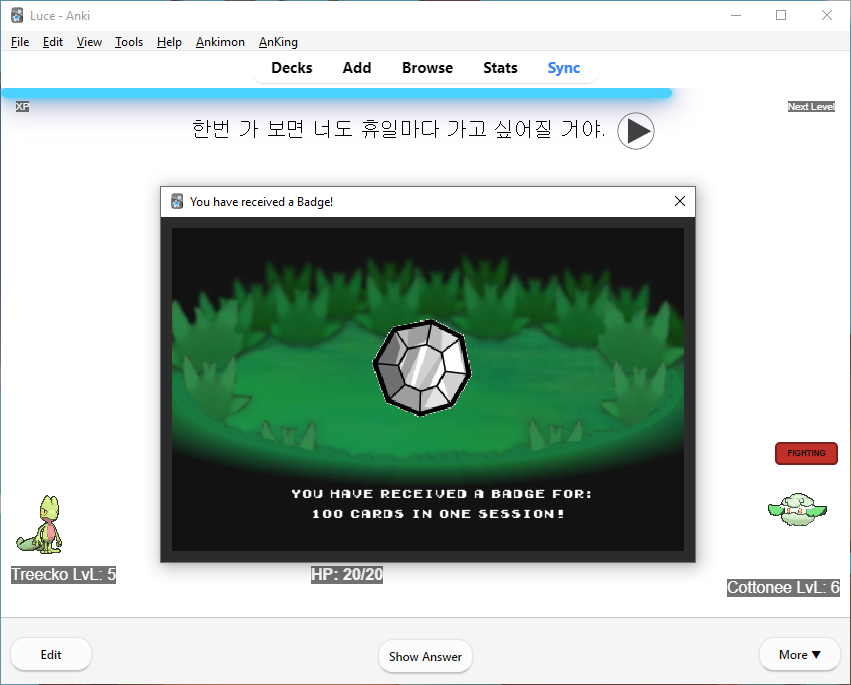Click '100 cards in one session!' text

438,513
